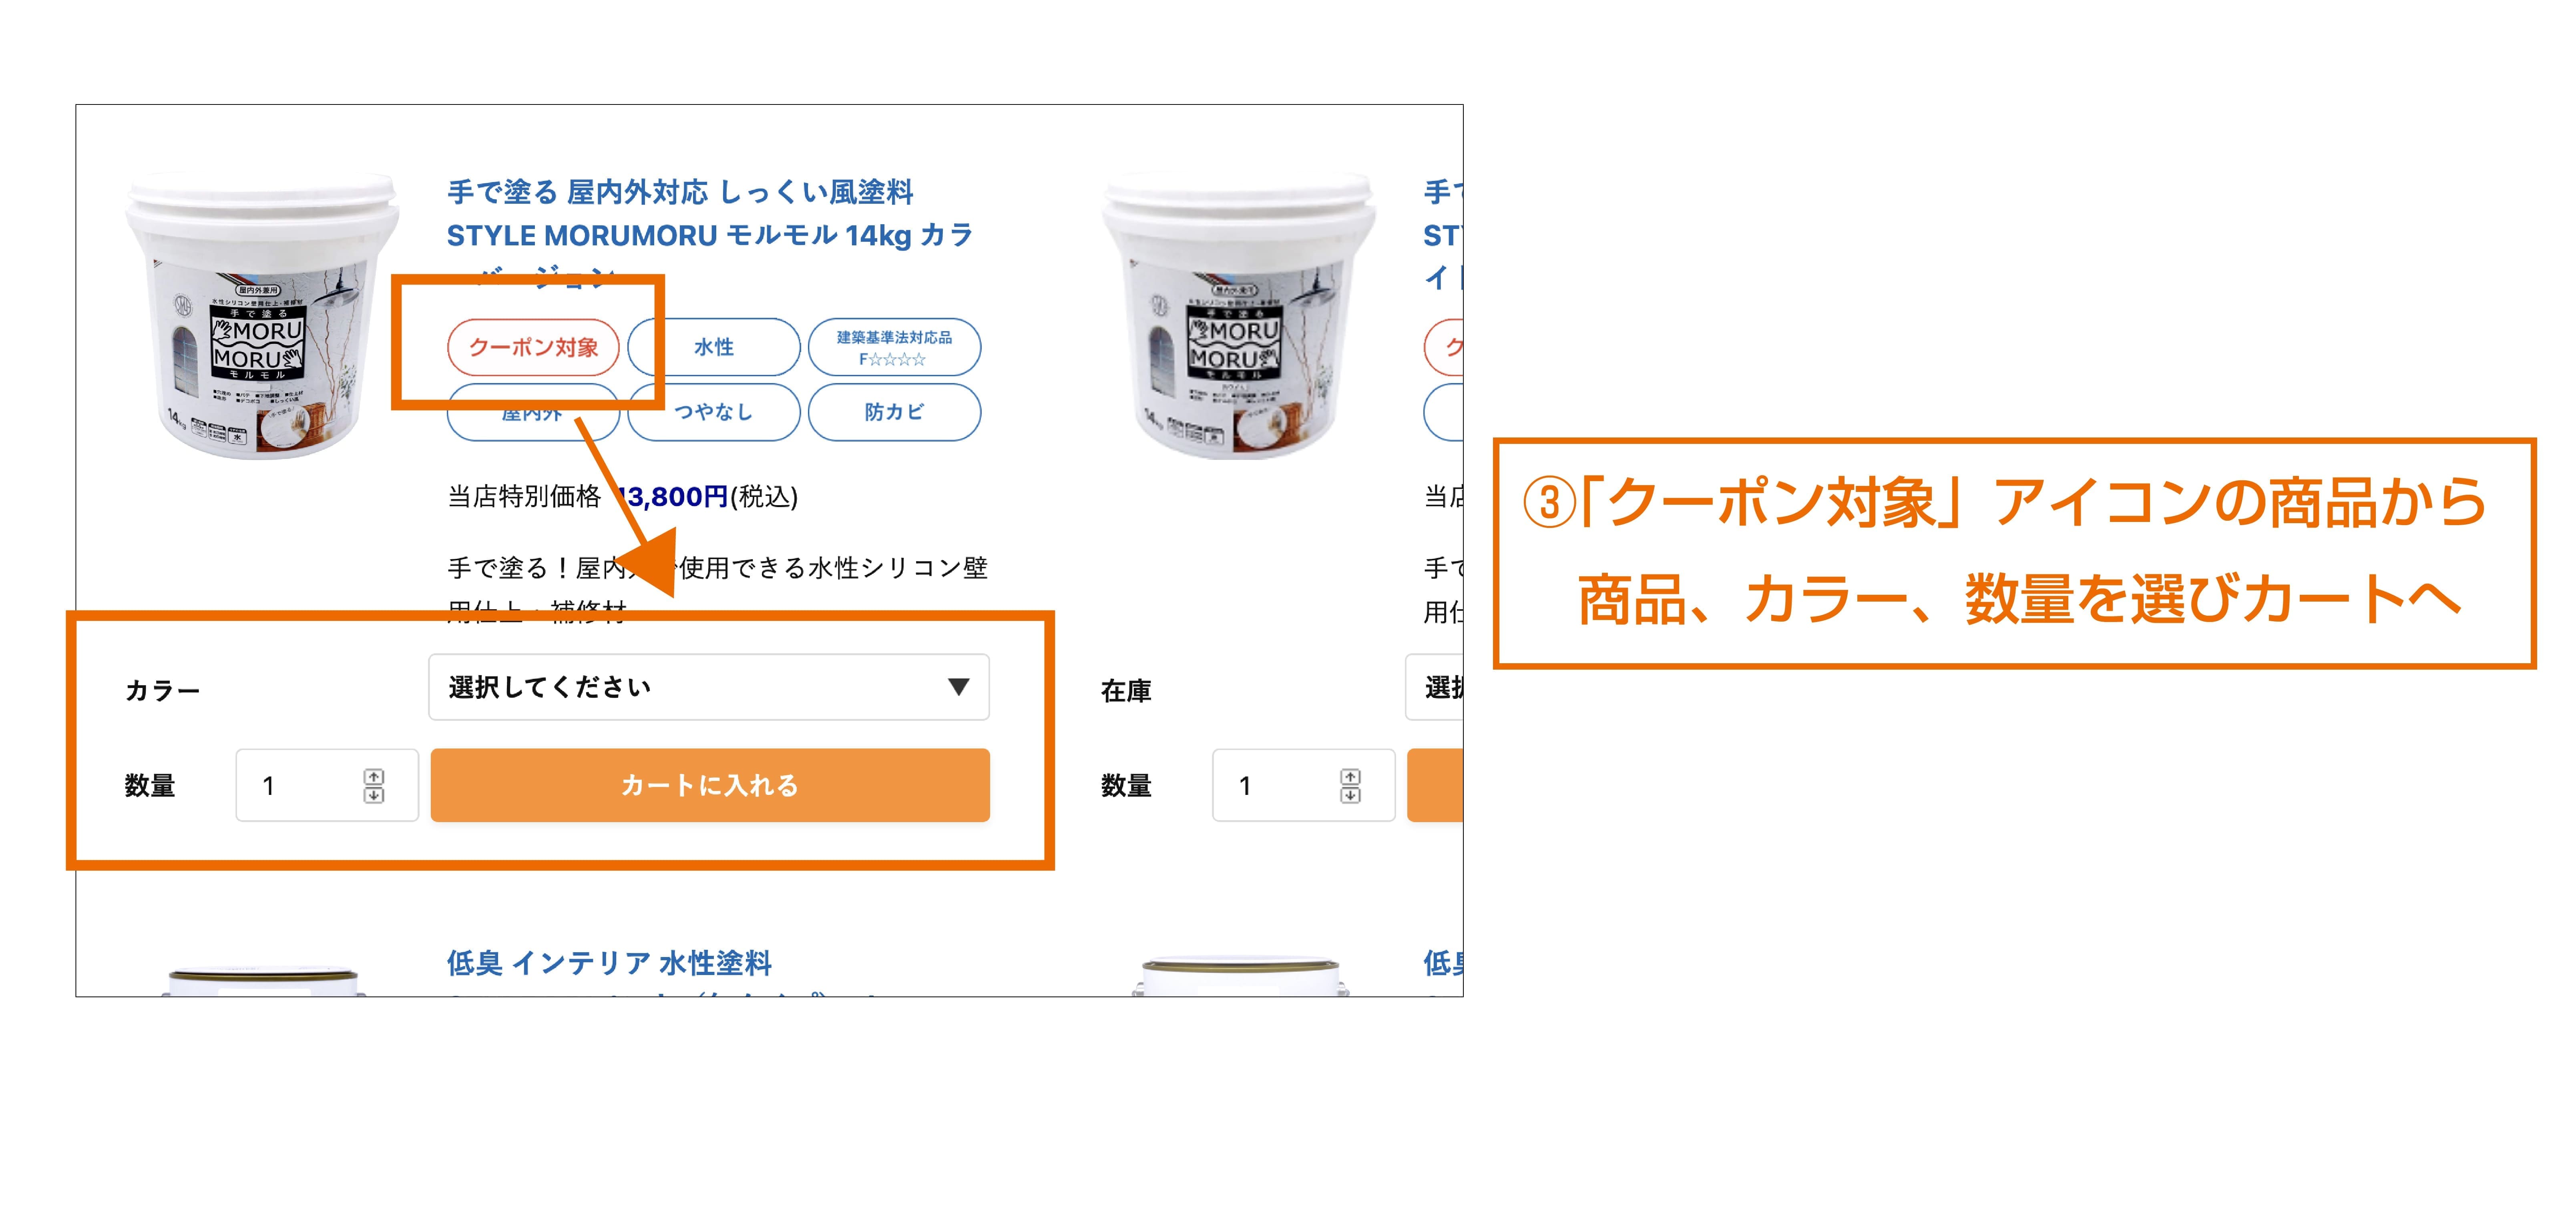Select the 水性 tag badge
The height and width of the screenshot is (1232, 2576).
714,347
